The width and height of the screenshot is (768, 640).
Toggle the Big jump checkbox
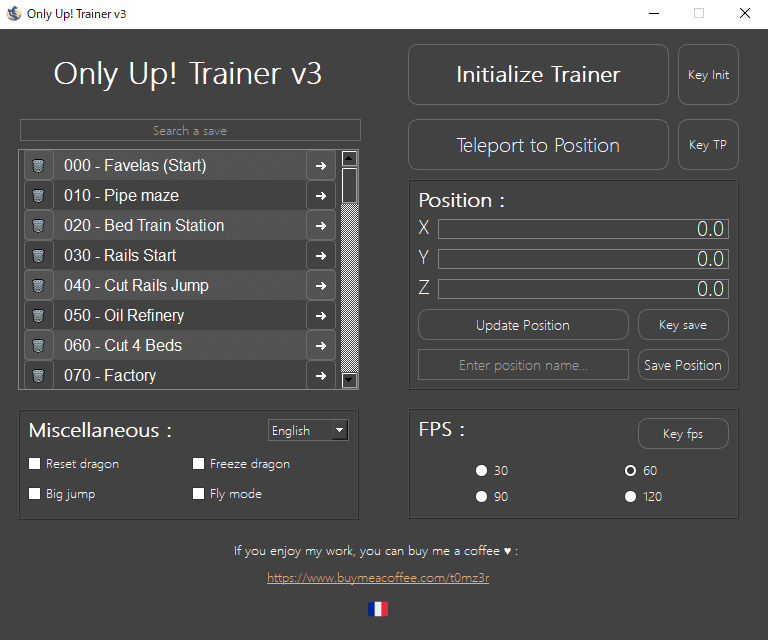(x=34, y=493)
